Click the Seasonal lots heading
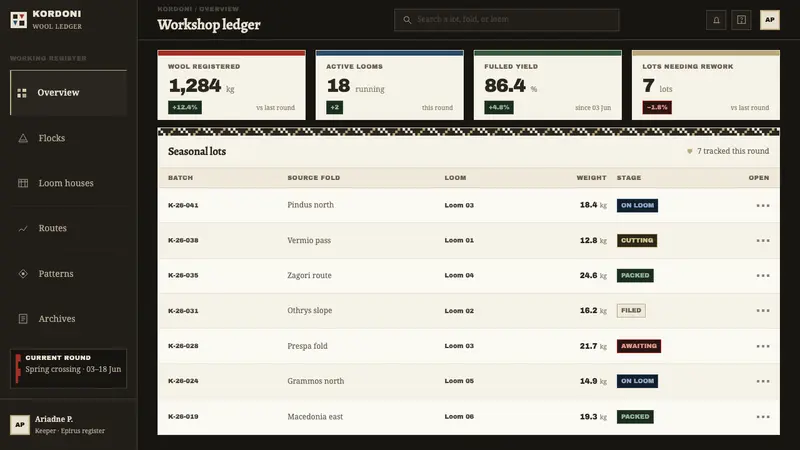Image resolution: width=800 pixels, height=450 pixels. [x=197, y=152]
